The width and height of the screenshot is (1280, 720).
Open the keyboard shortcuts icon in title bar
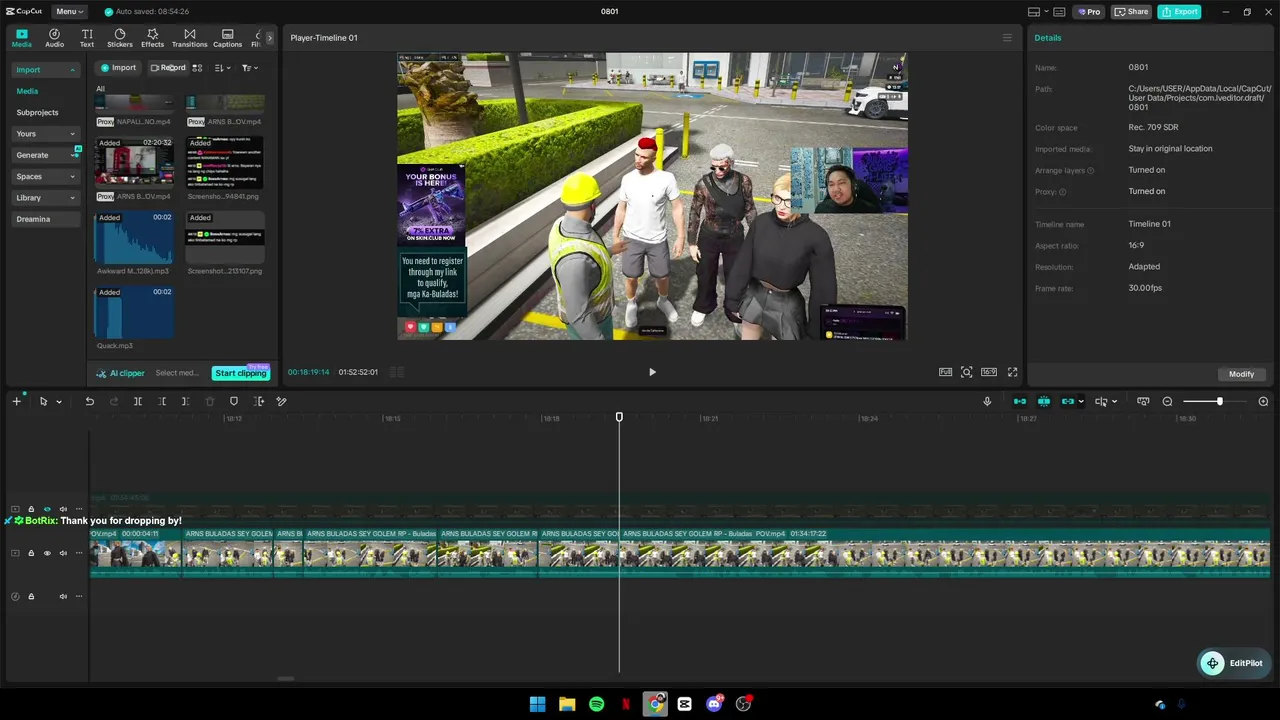(1059, 12)
